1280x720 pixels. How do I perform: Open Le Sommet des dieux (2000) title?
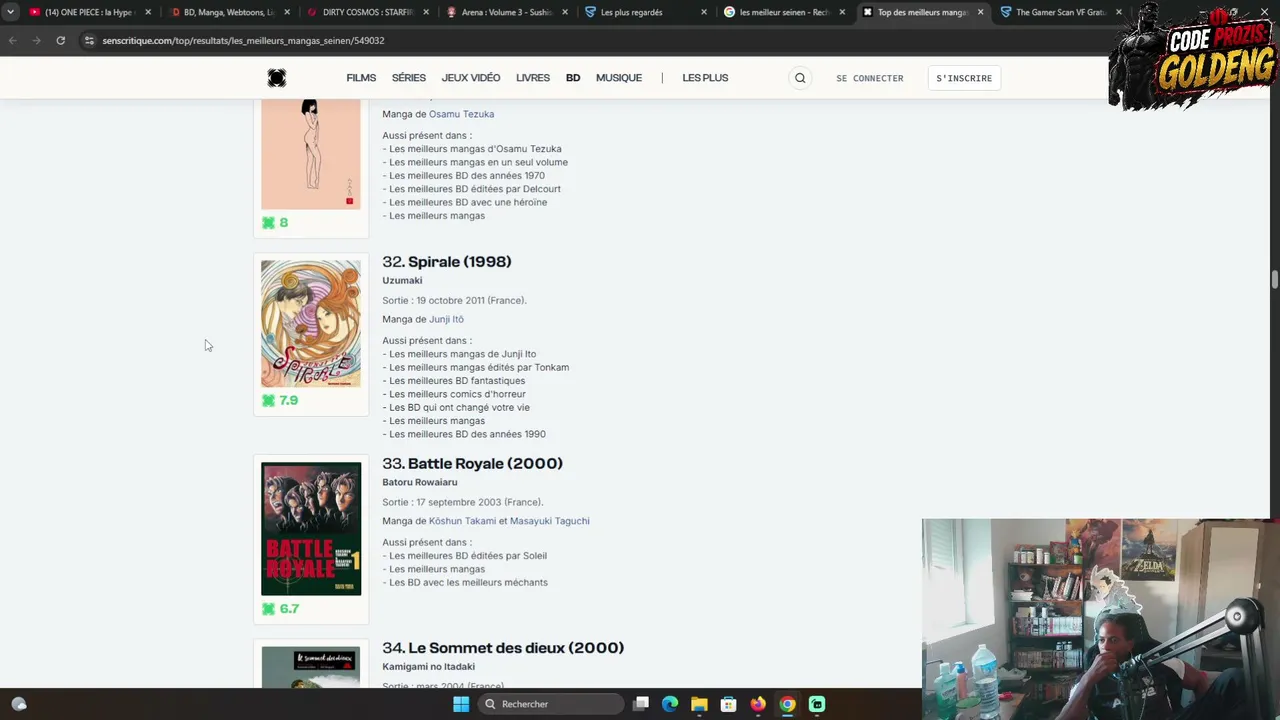(x=516, y=648)
